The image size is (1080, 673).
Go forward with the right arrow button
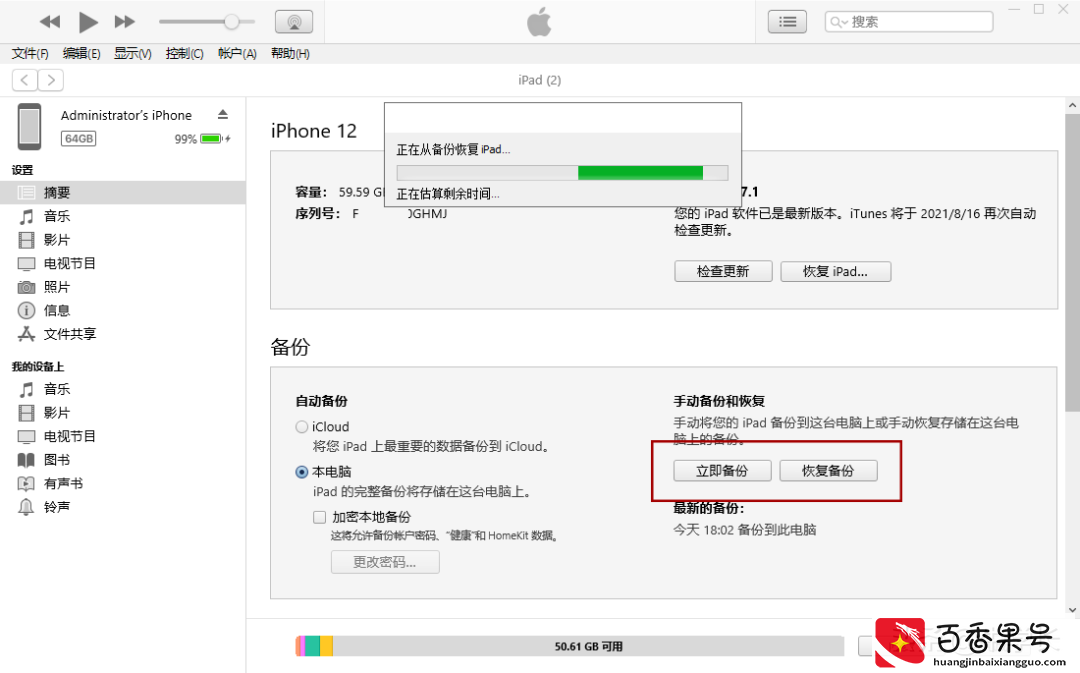pyautogui.click(x=51, y=80)
